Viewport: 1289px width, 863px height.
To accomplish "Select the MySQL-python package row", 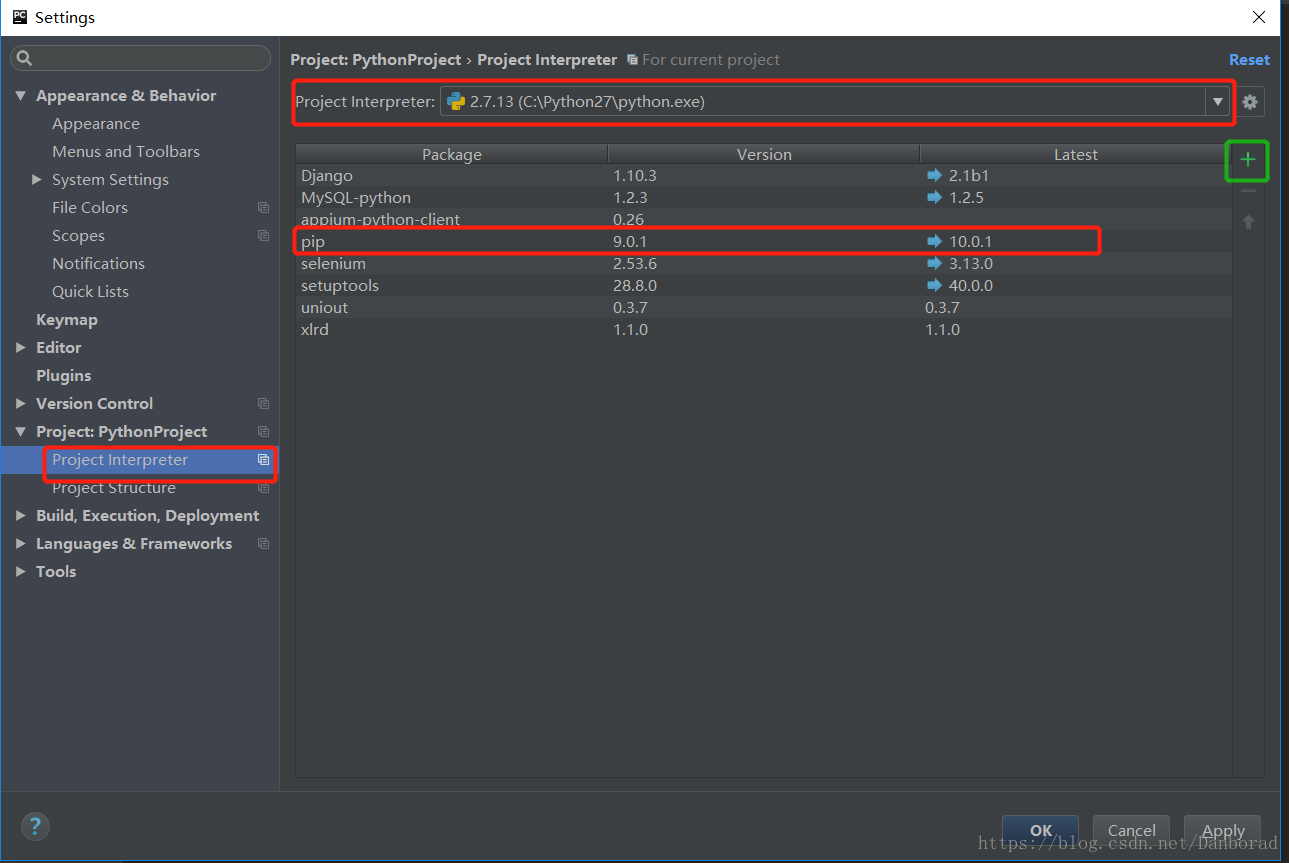I will 764,197.
